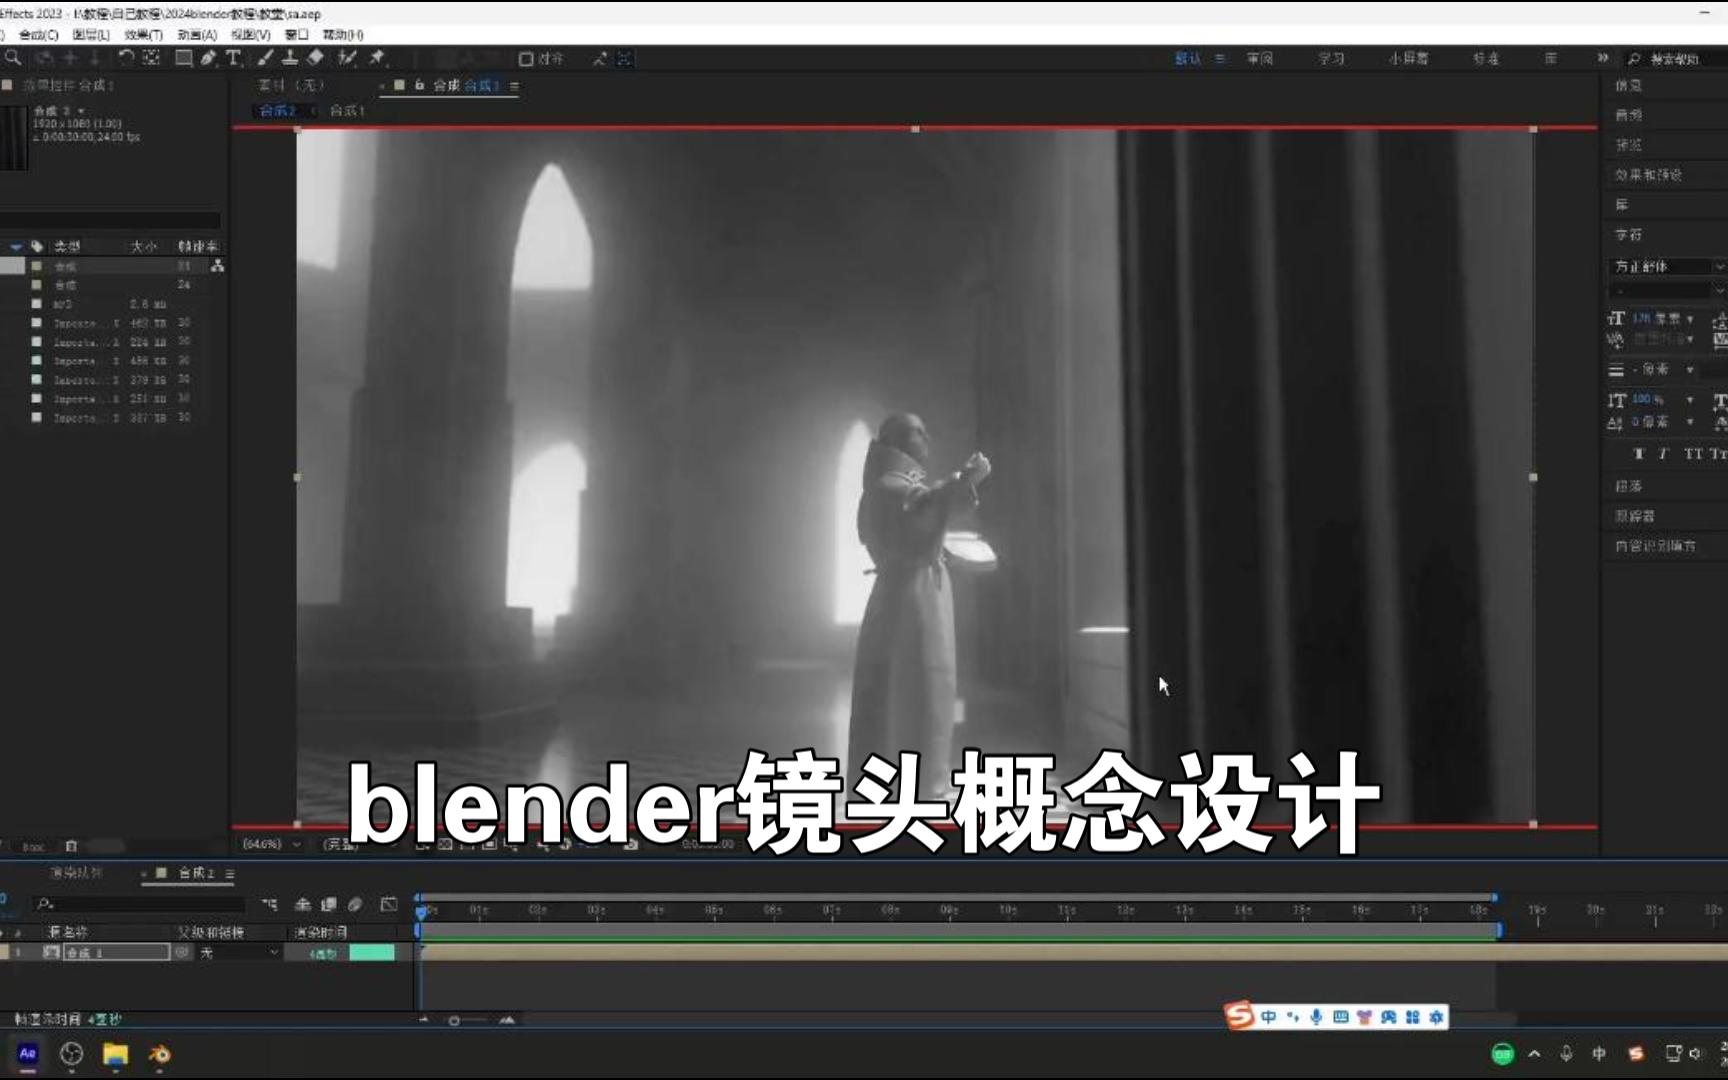Select the Roto Brush tool
Image resolution: width=1728 pixels, height=1080 pixels.
point(347,58)
